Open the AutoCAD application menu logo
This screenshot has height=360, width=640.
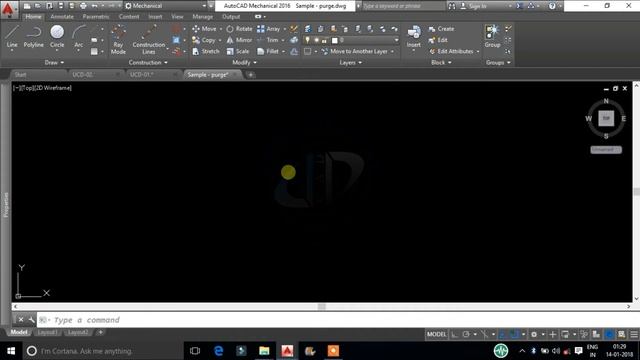[8, 9]
